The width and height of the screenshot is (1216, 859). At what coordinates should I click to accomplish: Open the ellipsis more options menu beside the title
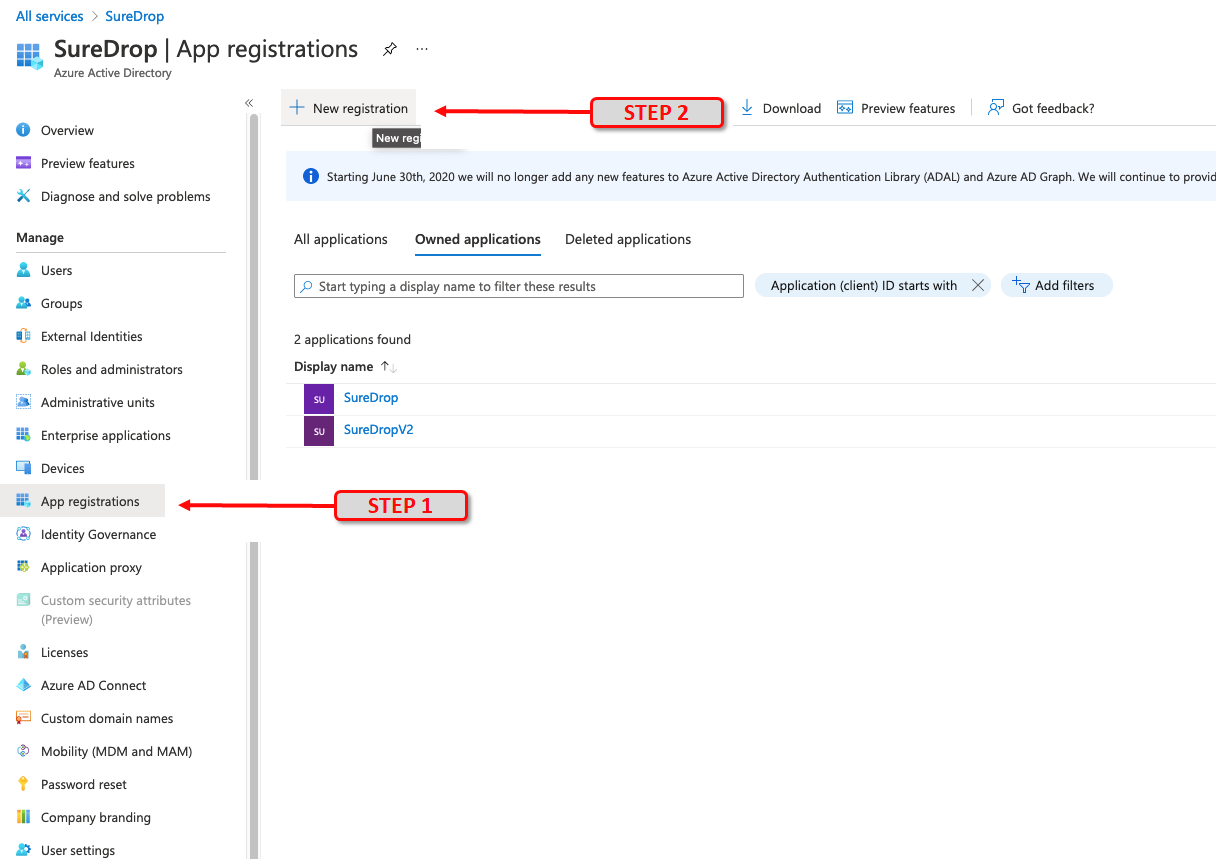click(422, 49)
